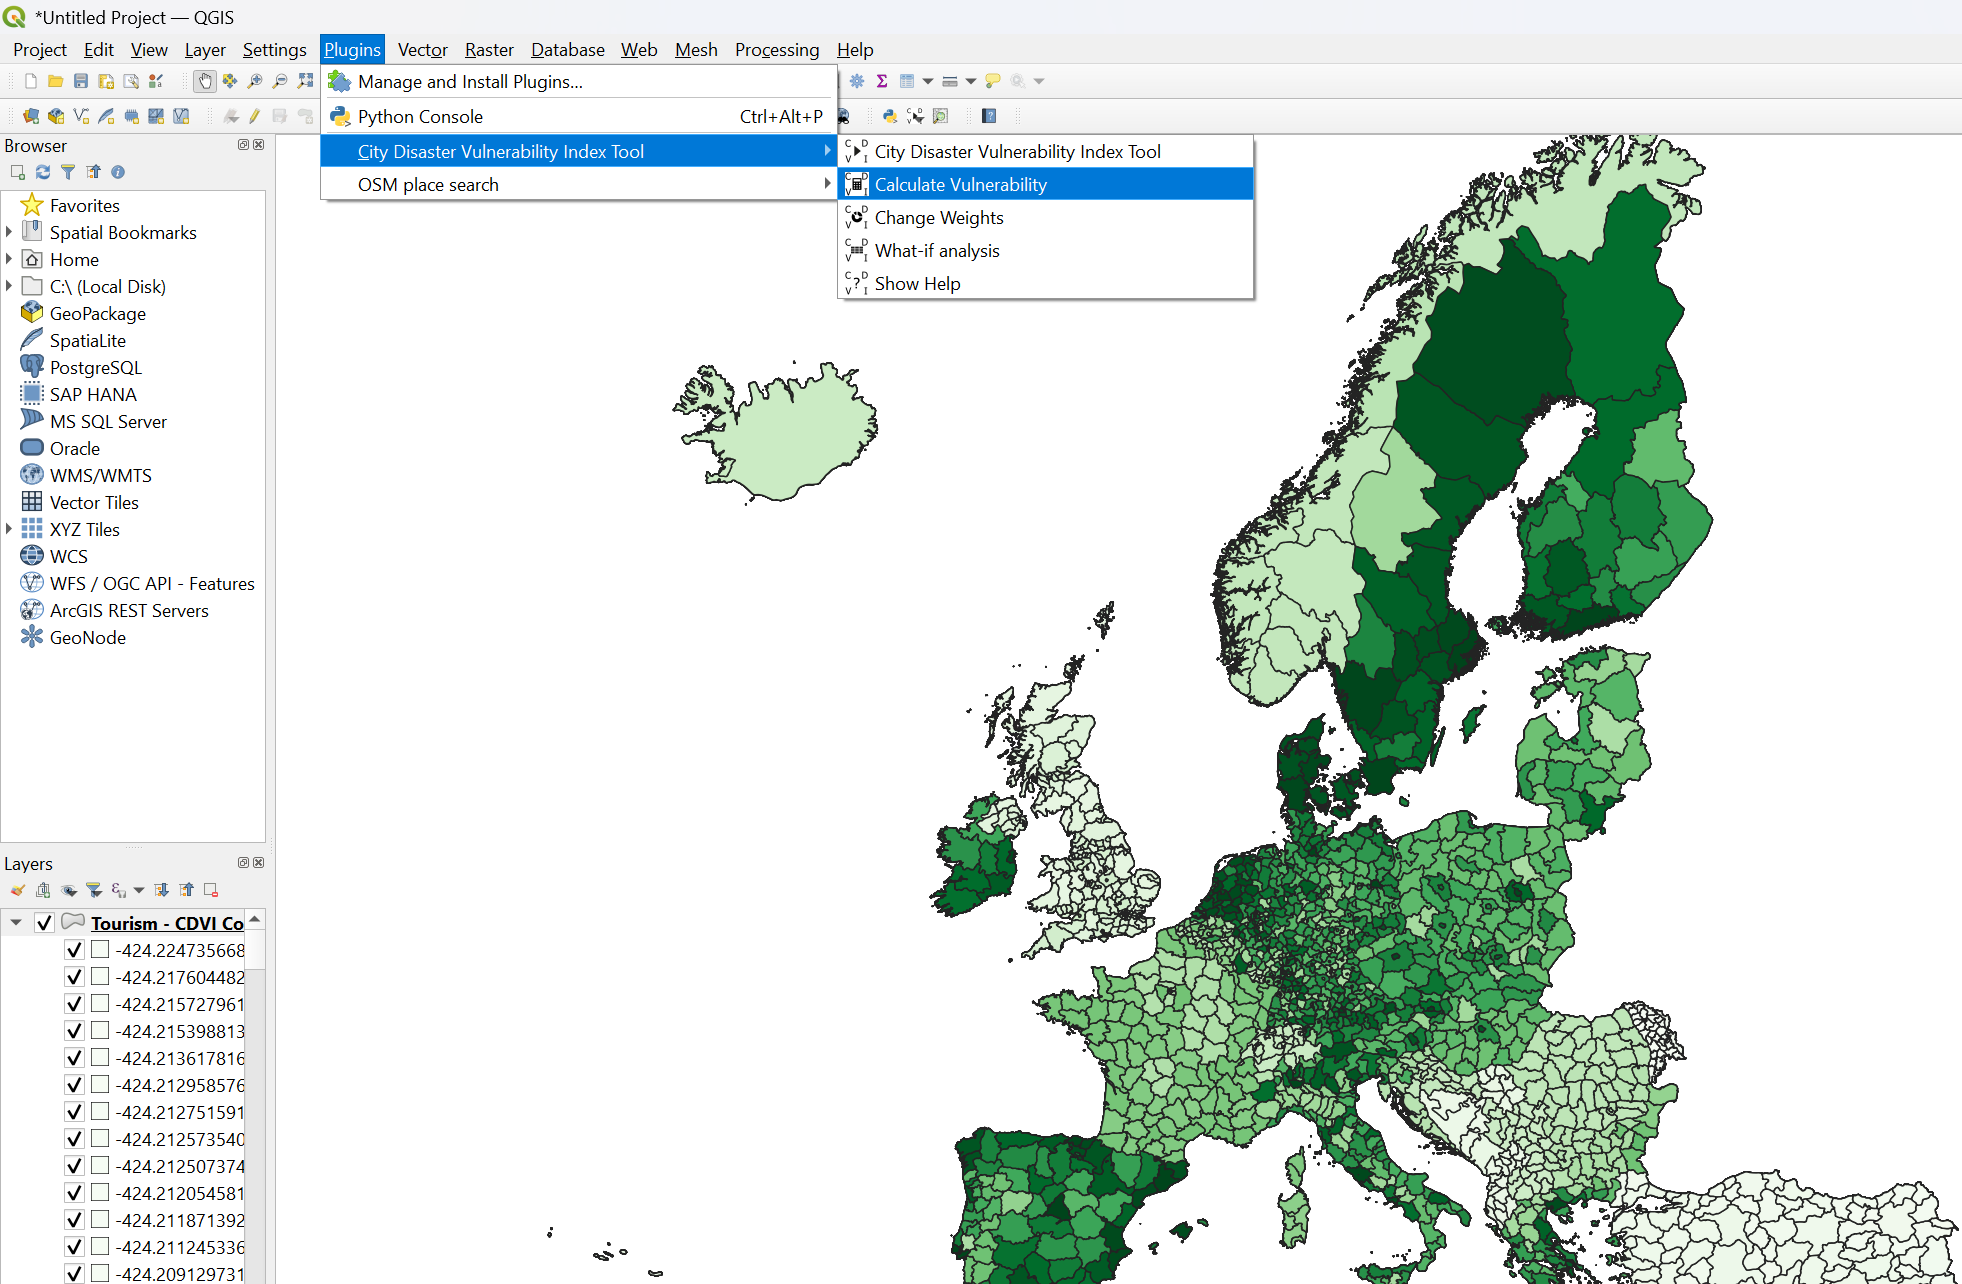
Task: Expand C:\ (Local Disk) node
Action: tap(9, 286)
